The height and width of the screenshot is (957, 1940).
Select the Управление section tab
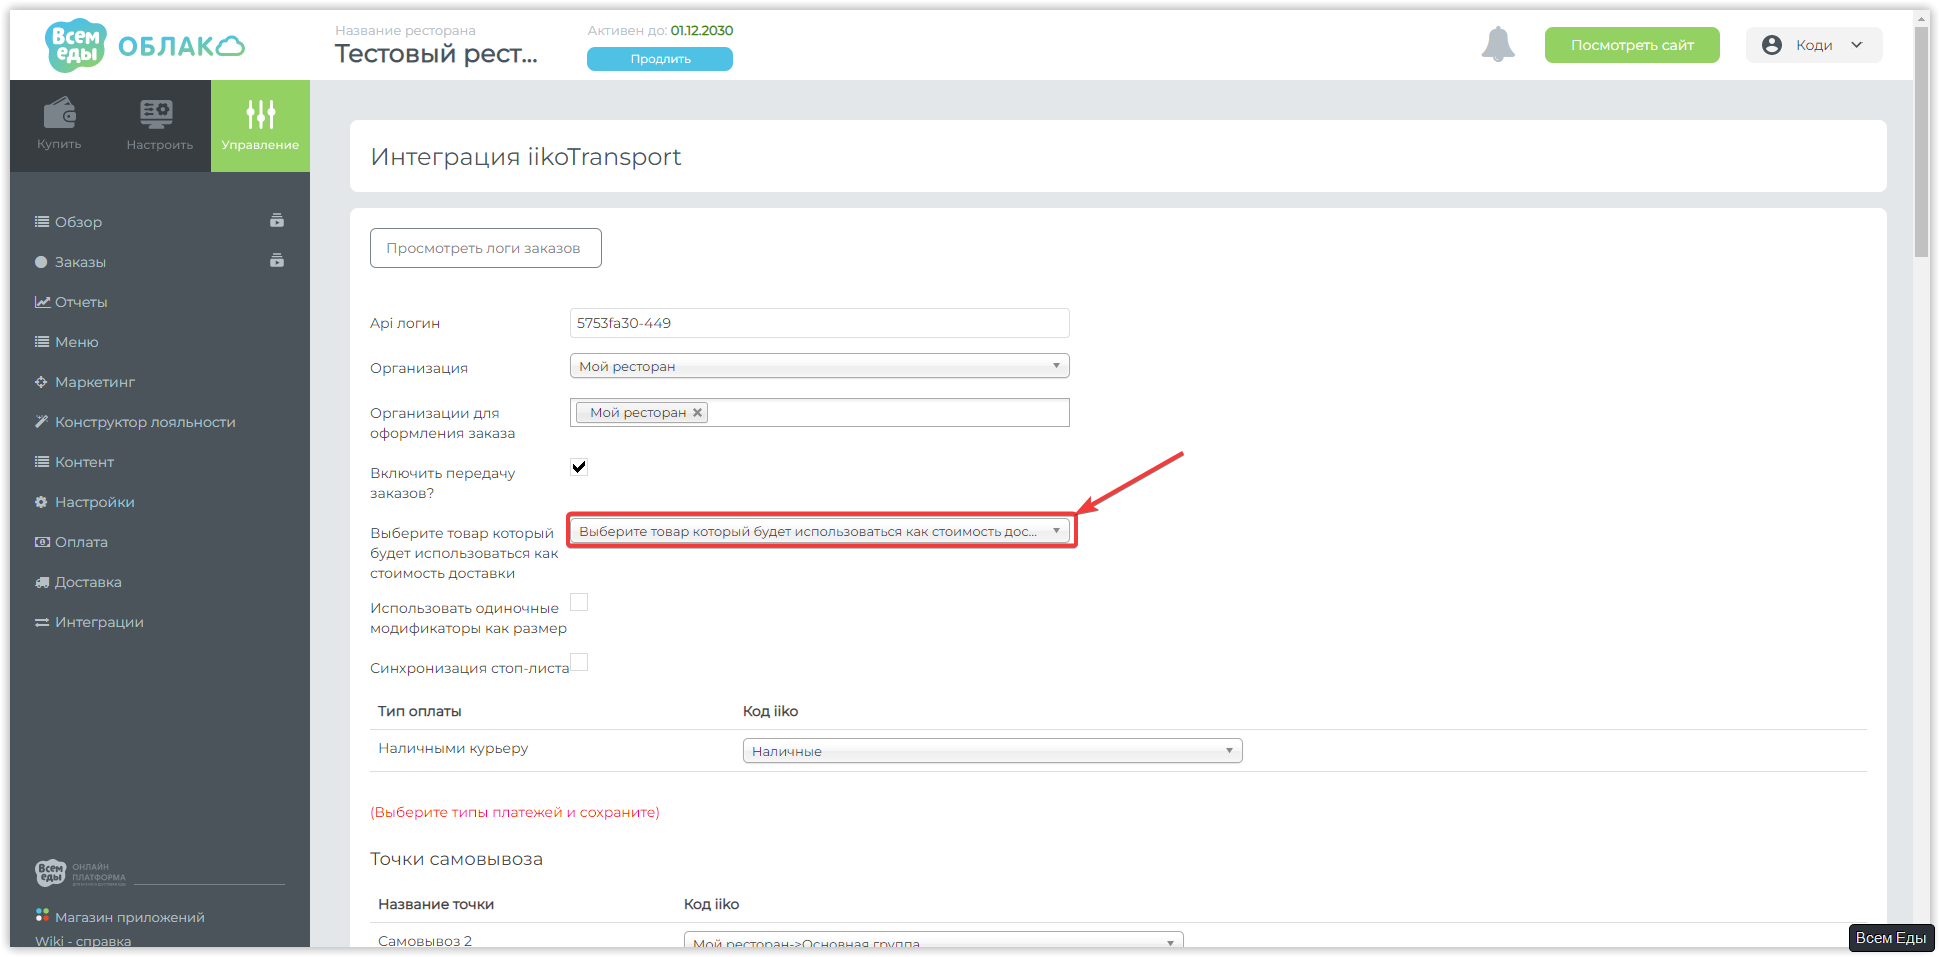tap(260, 126)
